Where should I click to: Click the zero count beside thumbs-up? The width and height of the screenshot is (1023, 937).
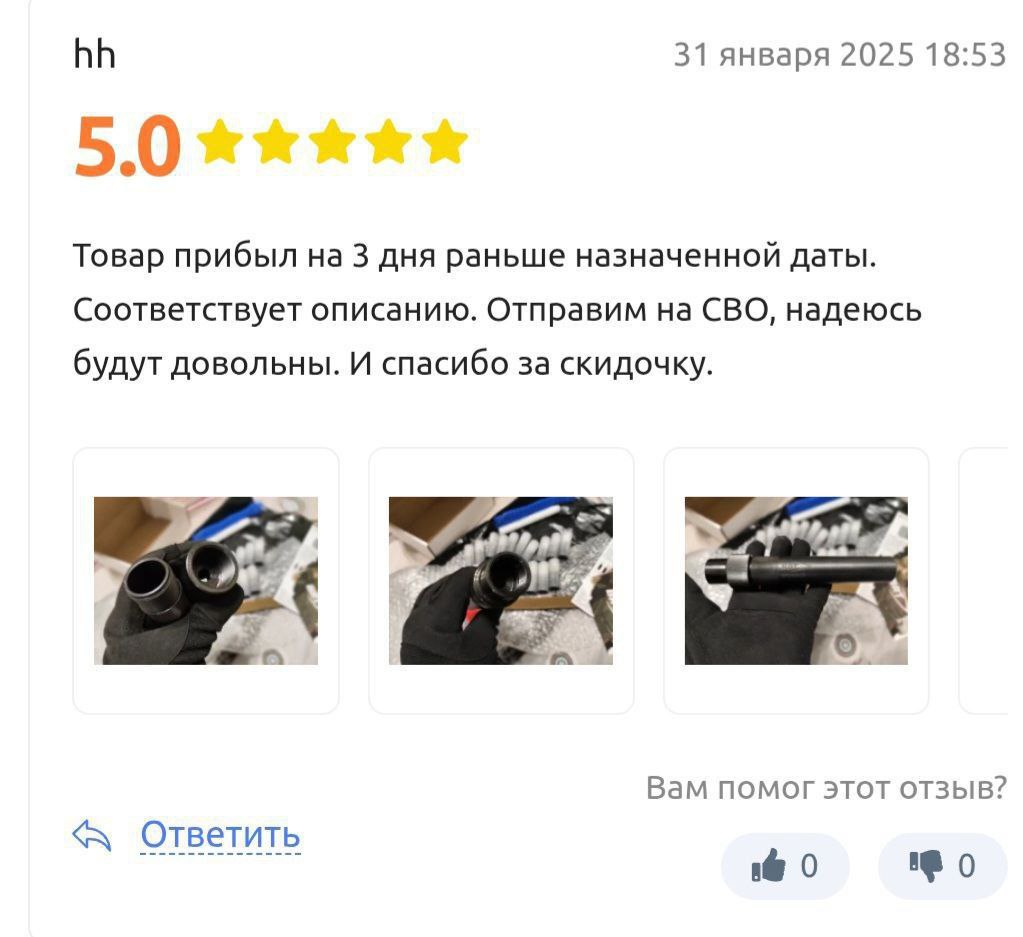[x=809, y=867]
